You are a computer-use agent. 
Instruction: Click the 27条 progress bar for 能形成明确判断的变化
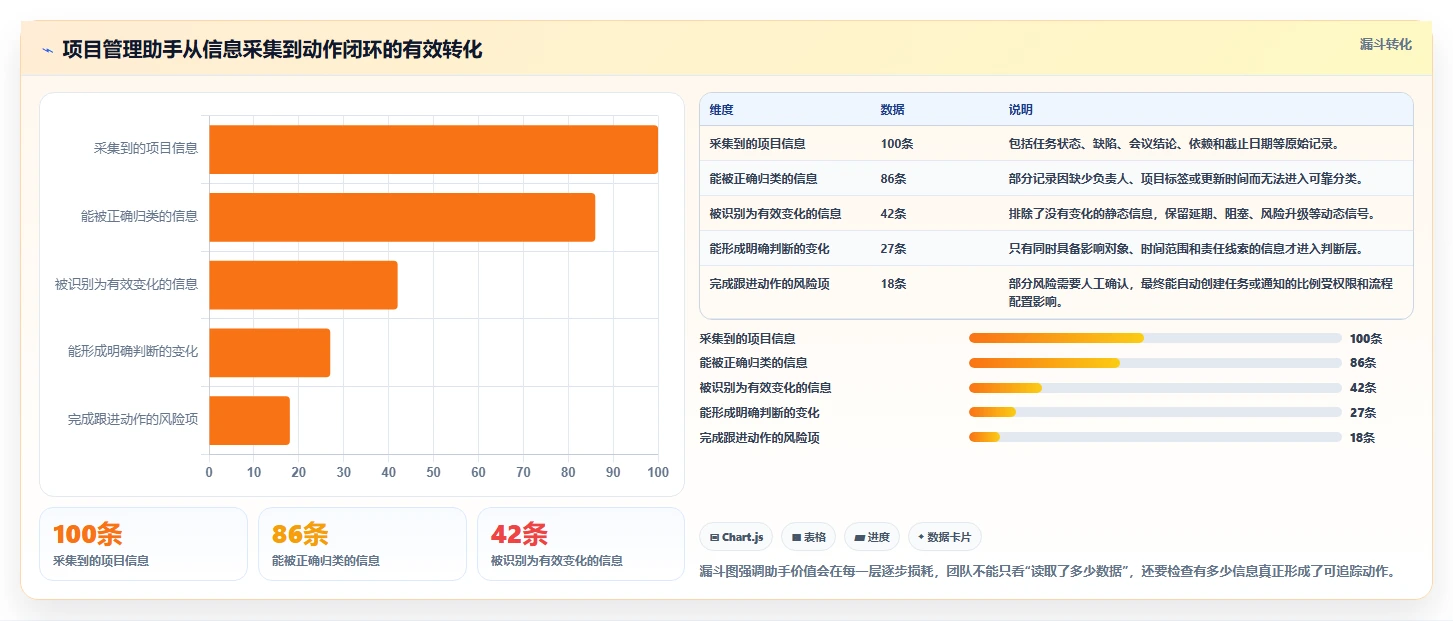click(x=1155, y=412)
